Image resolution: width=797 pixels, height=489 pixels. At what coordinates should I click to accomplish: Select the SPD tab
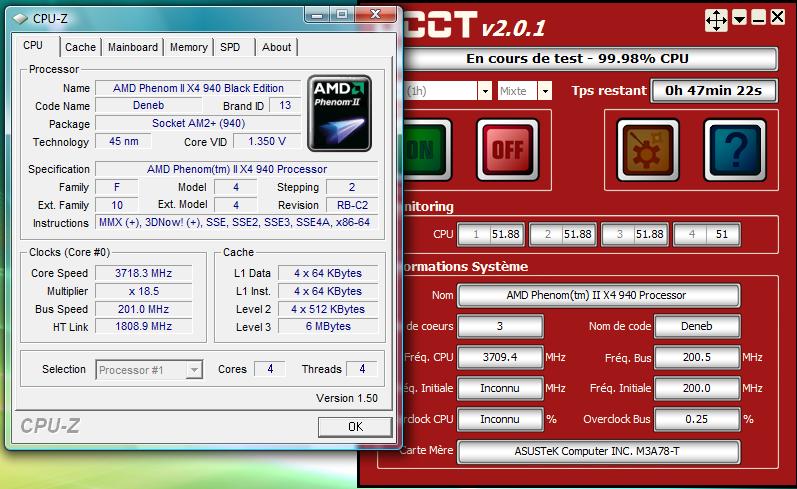coord(230,47)
